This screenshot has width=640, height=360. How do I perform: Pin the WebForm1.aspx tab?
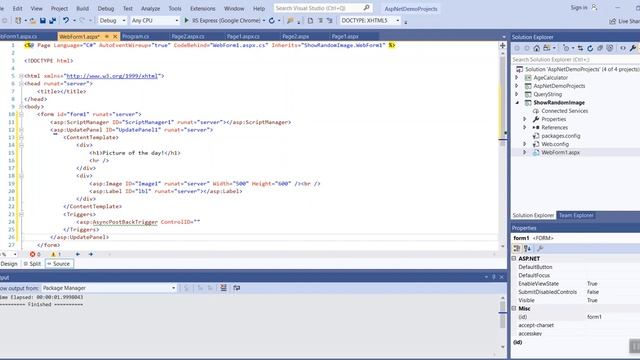tap(107, 36)
